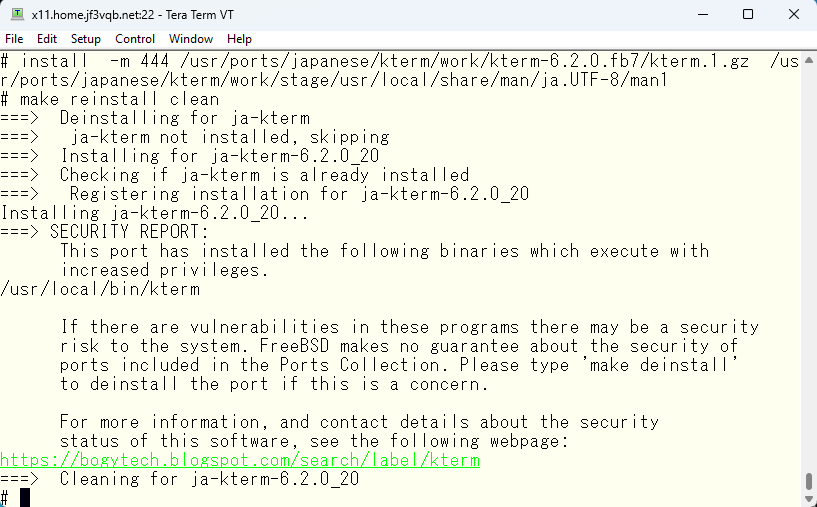
Task: Click the /usr/local/bin/kterm path line
Action: pos(100,289)
